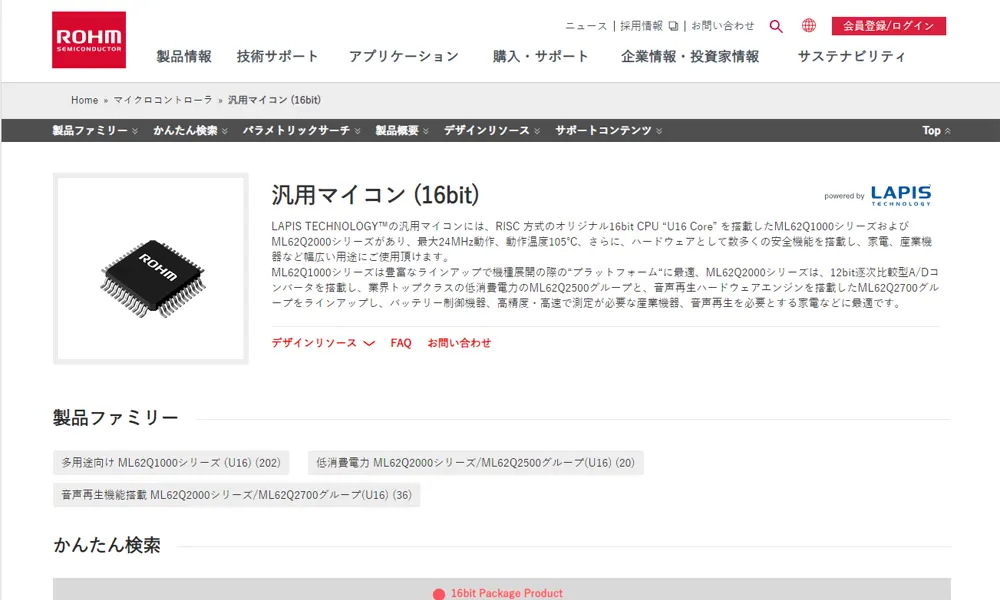Click the 会員登録/ログイン button
1000x600 pixels.
(x=888, y=26)
